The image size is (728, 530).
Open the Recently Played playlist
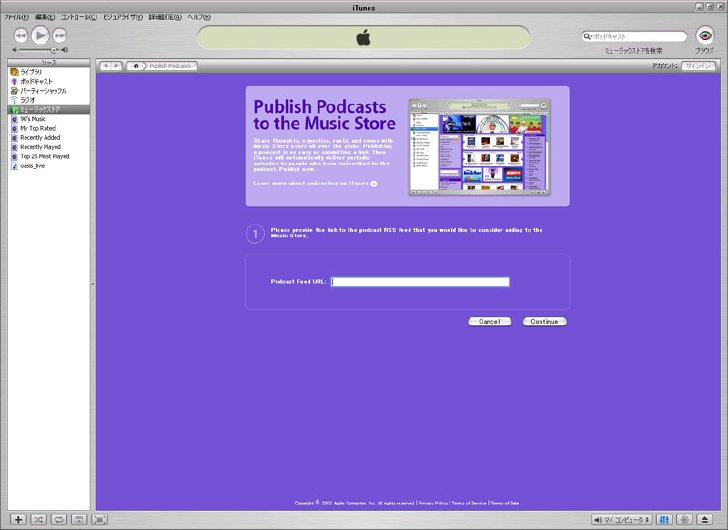(49, 147)
